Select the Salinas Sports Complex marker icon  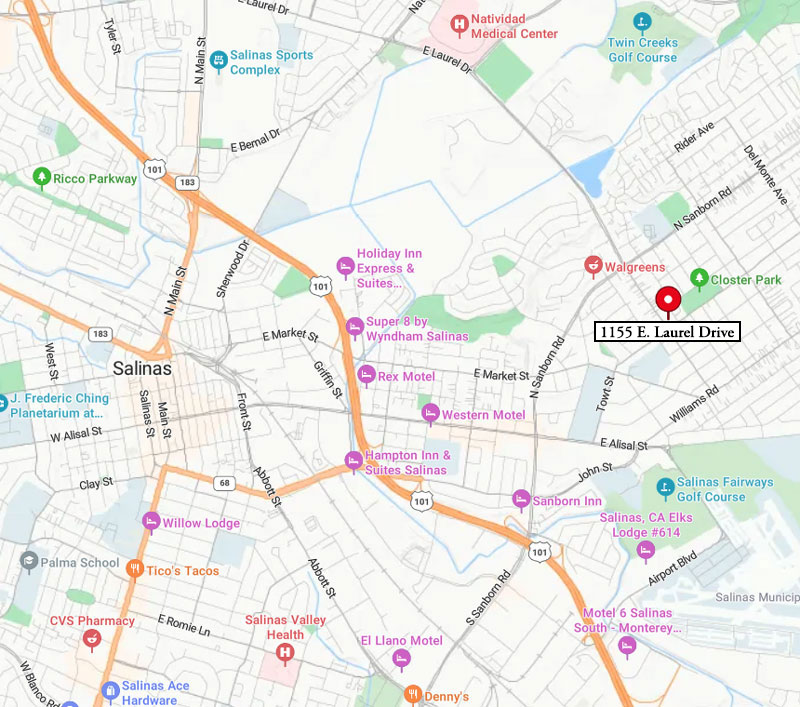tap(218, 60)
